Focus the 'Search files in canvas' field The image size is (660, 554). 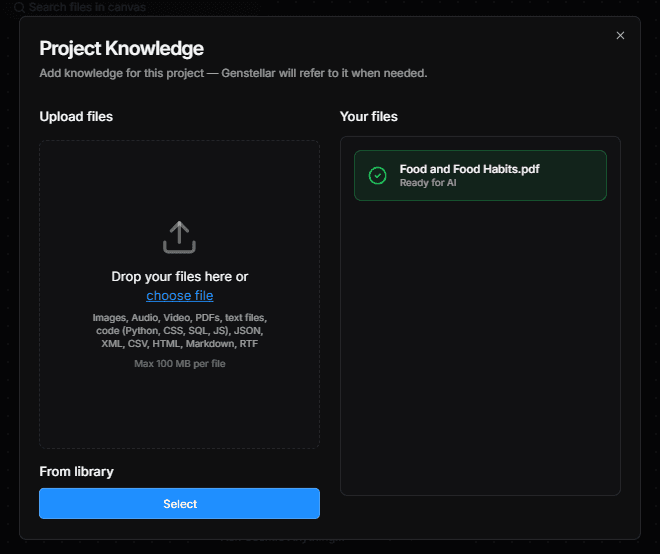pyautogui.click(x=87, y=7)
